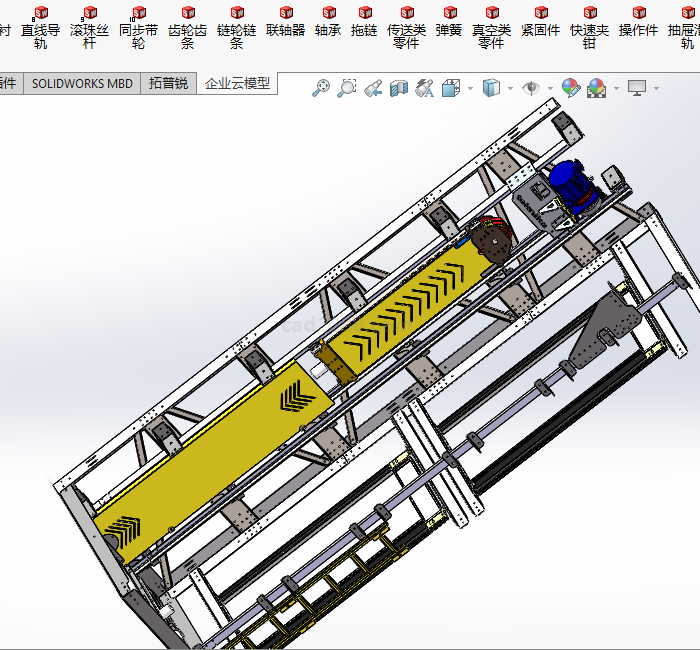This screenshot has width=700, height=650.
Task: Select the 企业云模型 tab
Action: point(237,83)
